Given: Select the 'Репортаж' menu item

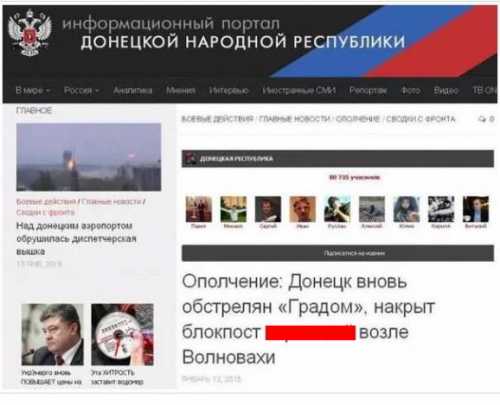Looking at the screenshot, I should pyautogui.click(x=368, y=90).
